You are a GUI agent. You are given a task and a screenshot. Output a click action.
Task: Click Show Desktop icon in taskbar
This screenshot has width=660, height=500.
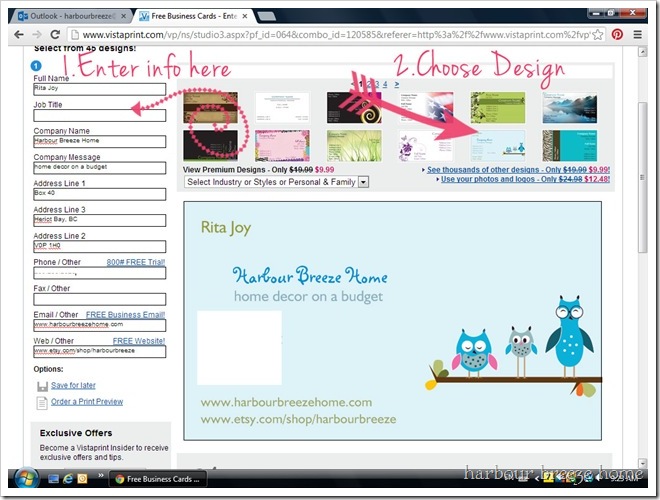[x=53, y=479]
